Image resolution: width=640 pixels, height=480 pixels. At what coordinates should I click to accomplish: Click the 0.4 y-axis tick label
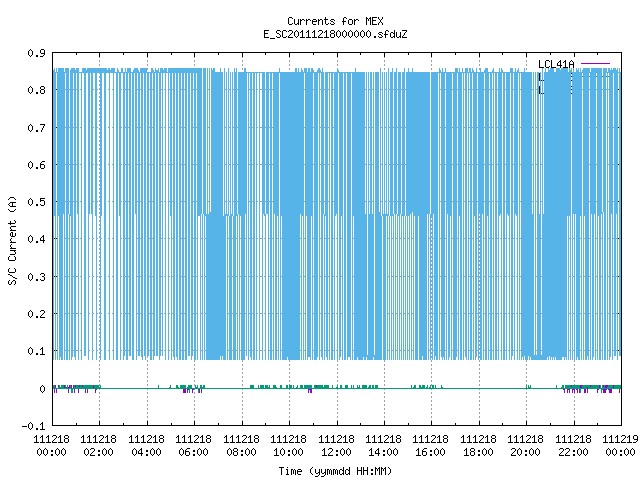pos(36,239)
